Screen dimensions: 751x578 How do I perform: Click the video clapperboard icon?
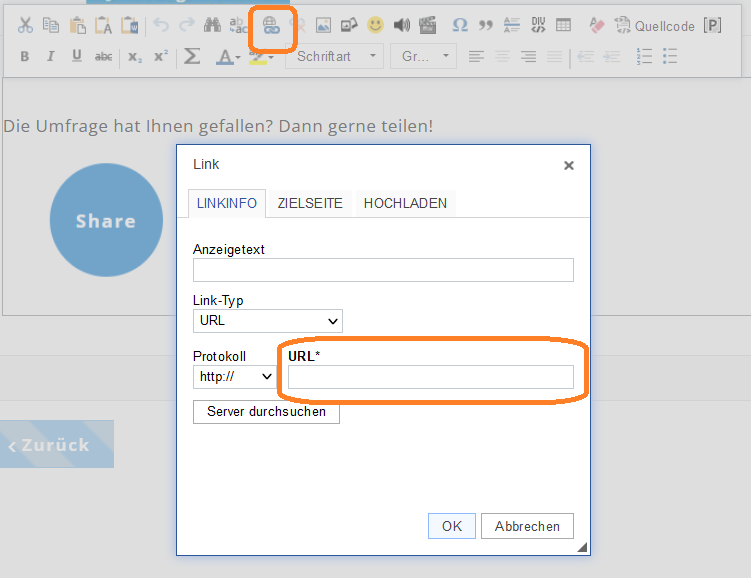pos(427,25)
